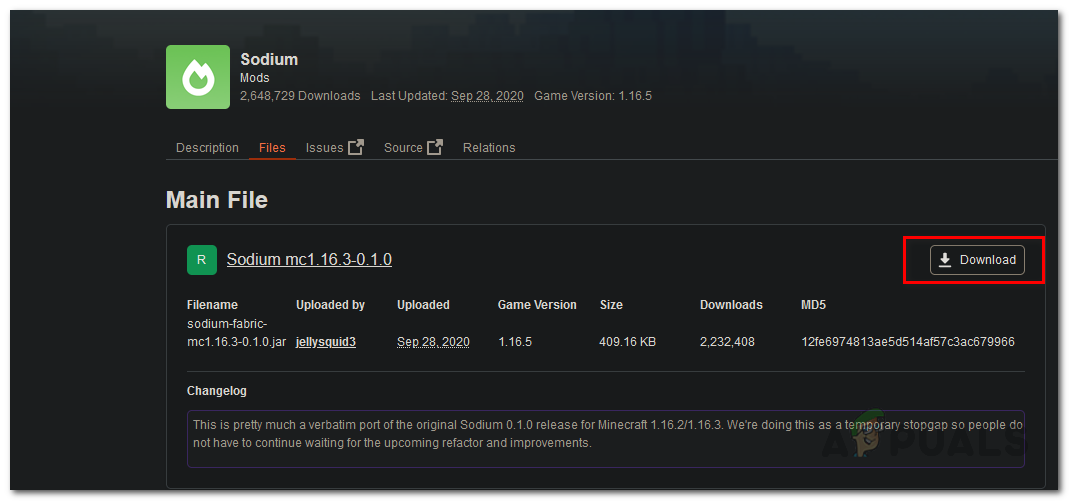Image resolution: width=1069 pixels, height=501 pixels.
Task: Click the Uploaded column header
Action: 423,305
